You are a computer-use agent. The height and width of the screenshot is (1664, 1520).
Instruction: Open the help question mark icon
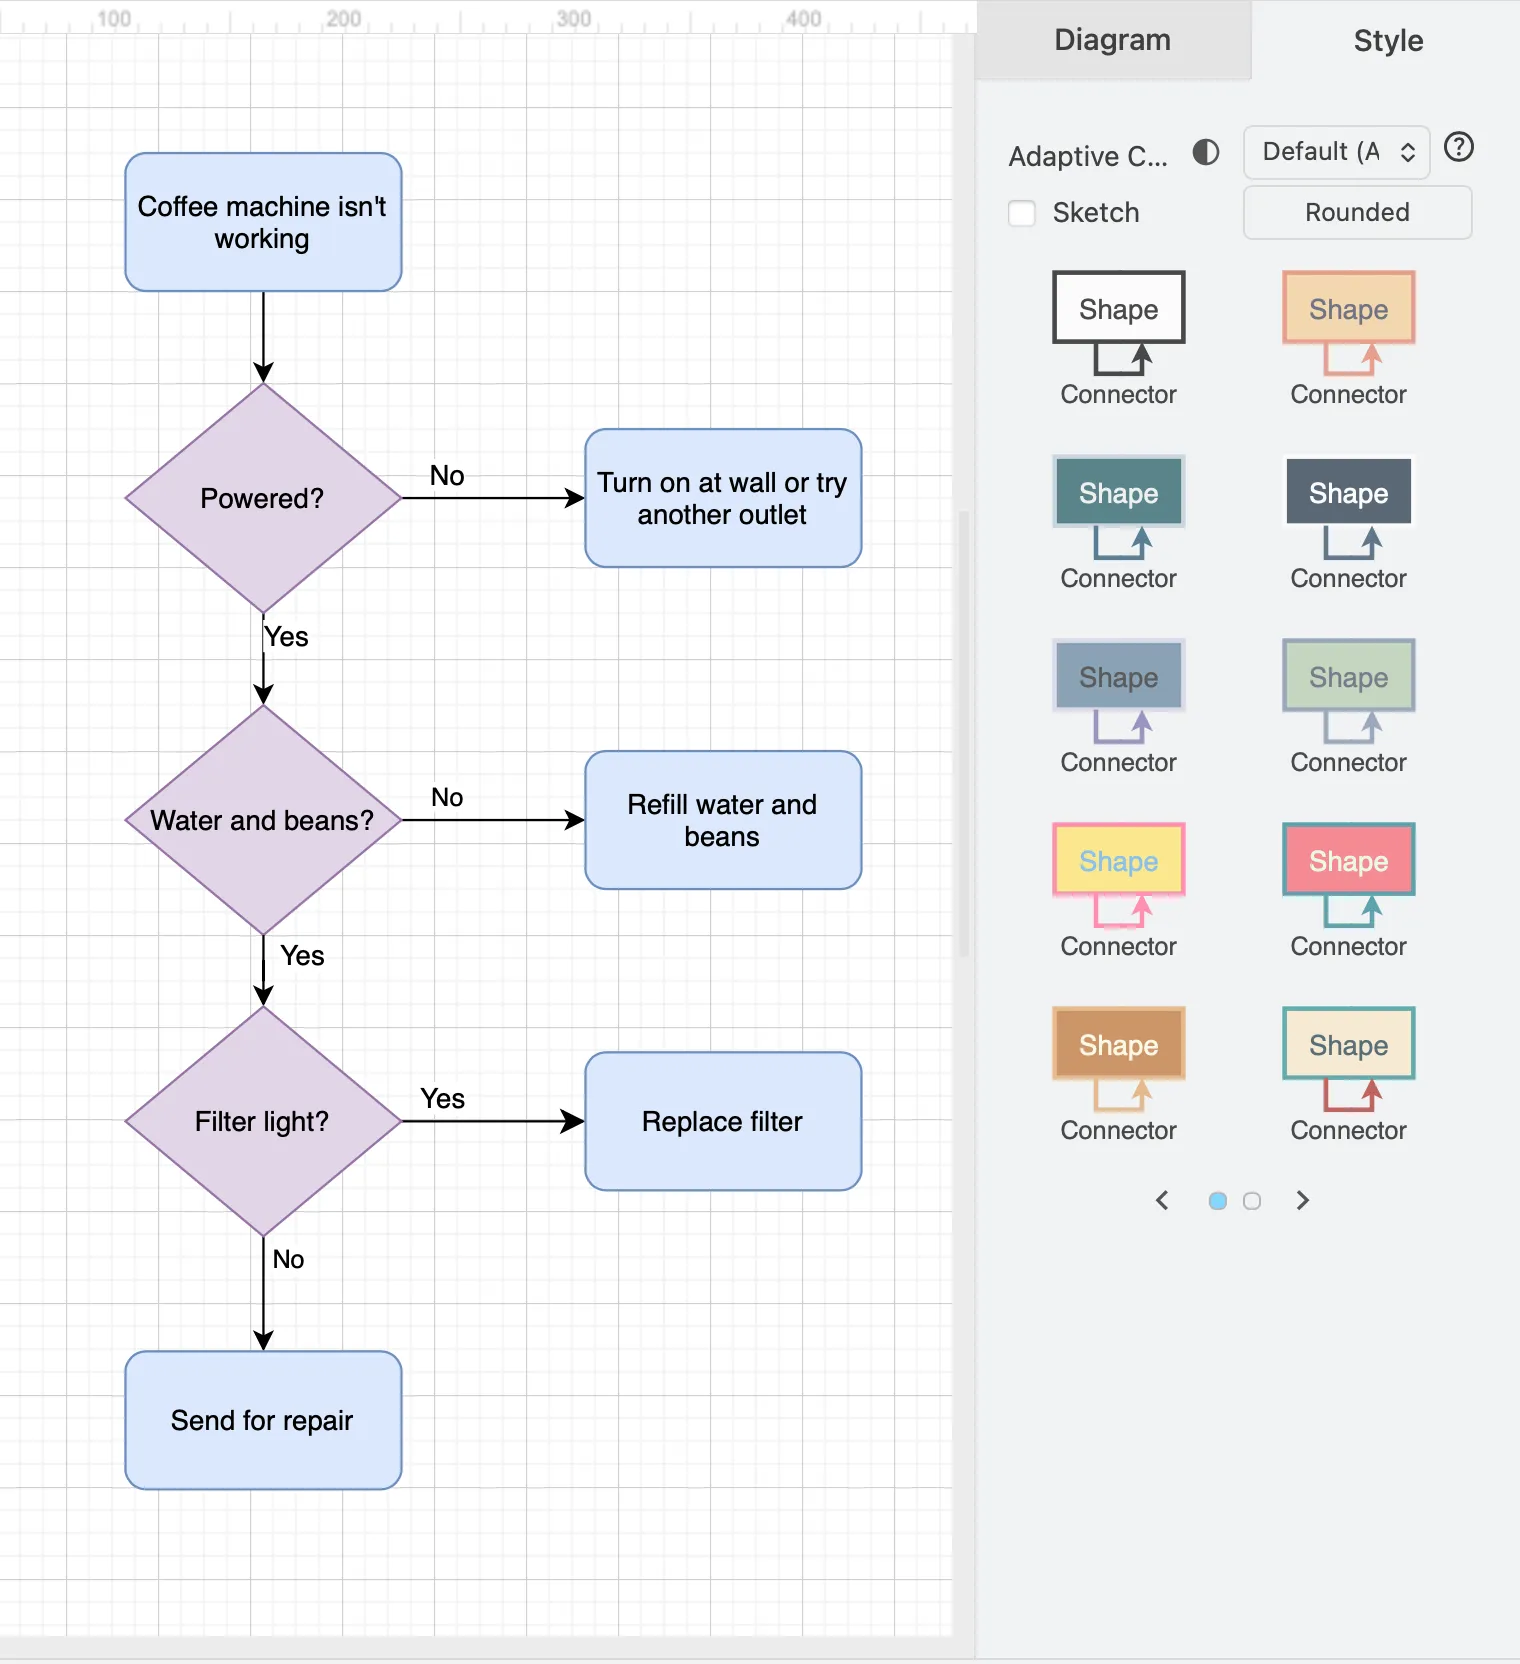(x=1459, y=148)
